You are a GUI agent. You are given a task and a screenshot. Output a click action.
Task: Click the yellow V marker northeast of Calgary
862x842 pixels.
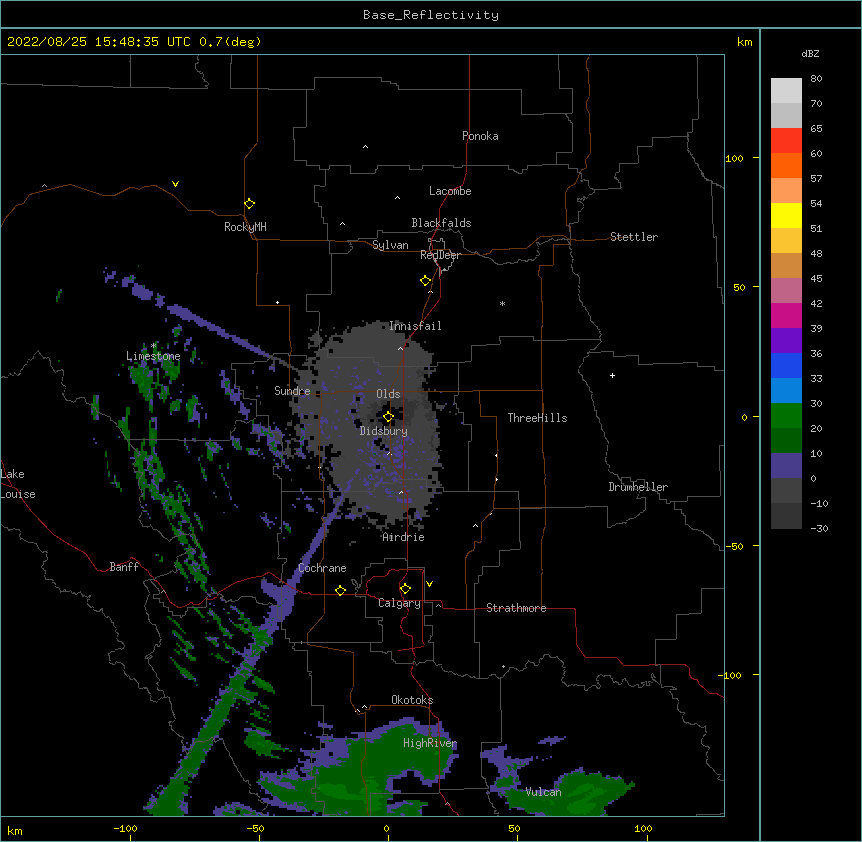pyautogui.click(x=429, y=584)
